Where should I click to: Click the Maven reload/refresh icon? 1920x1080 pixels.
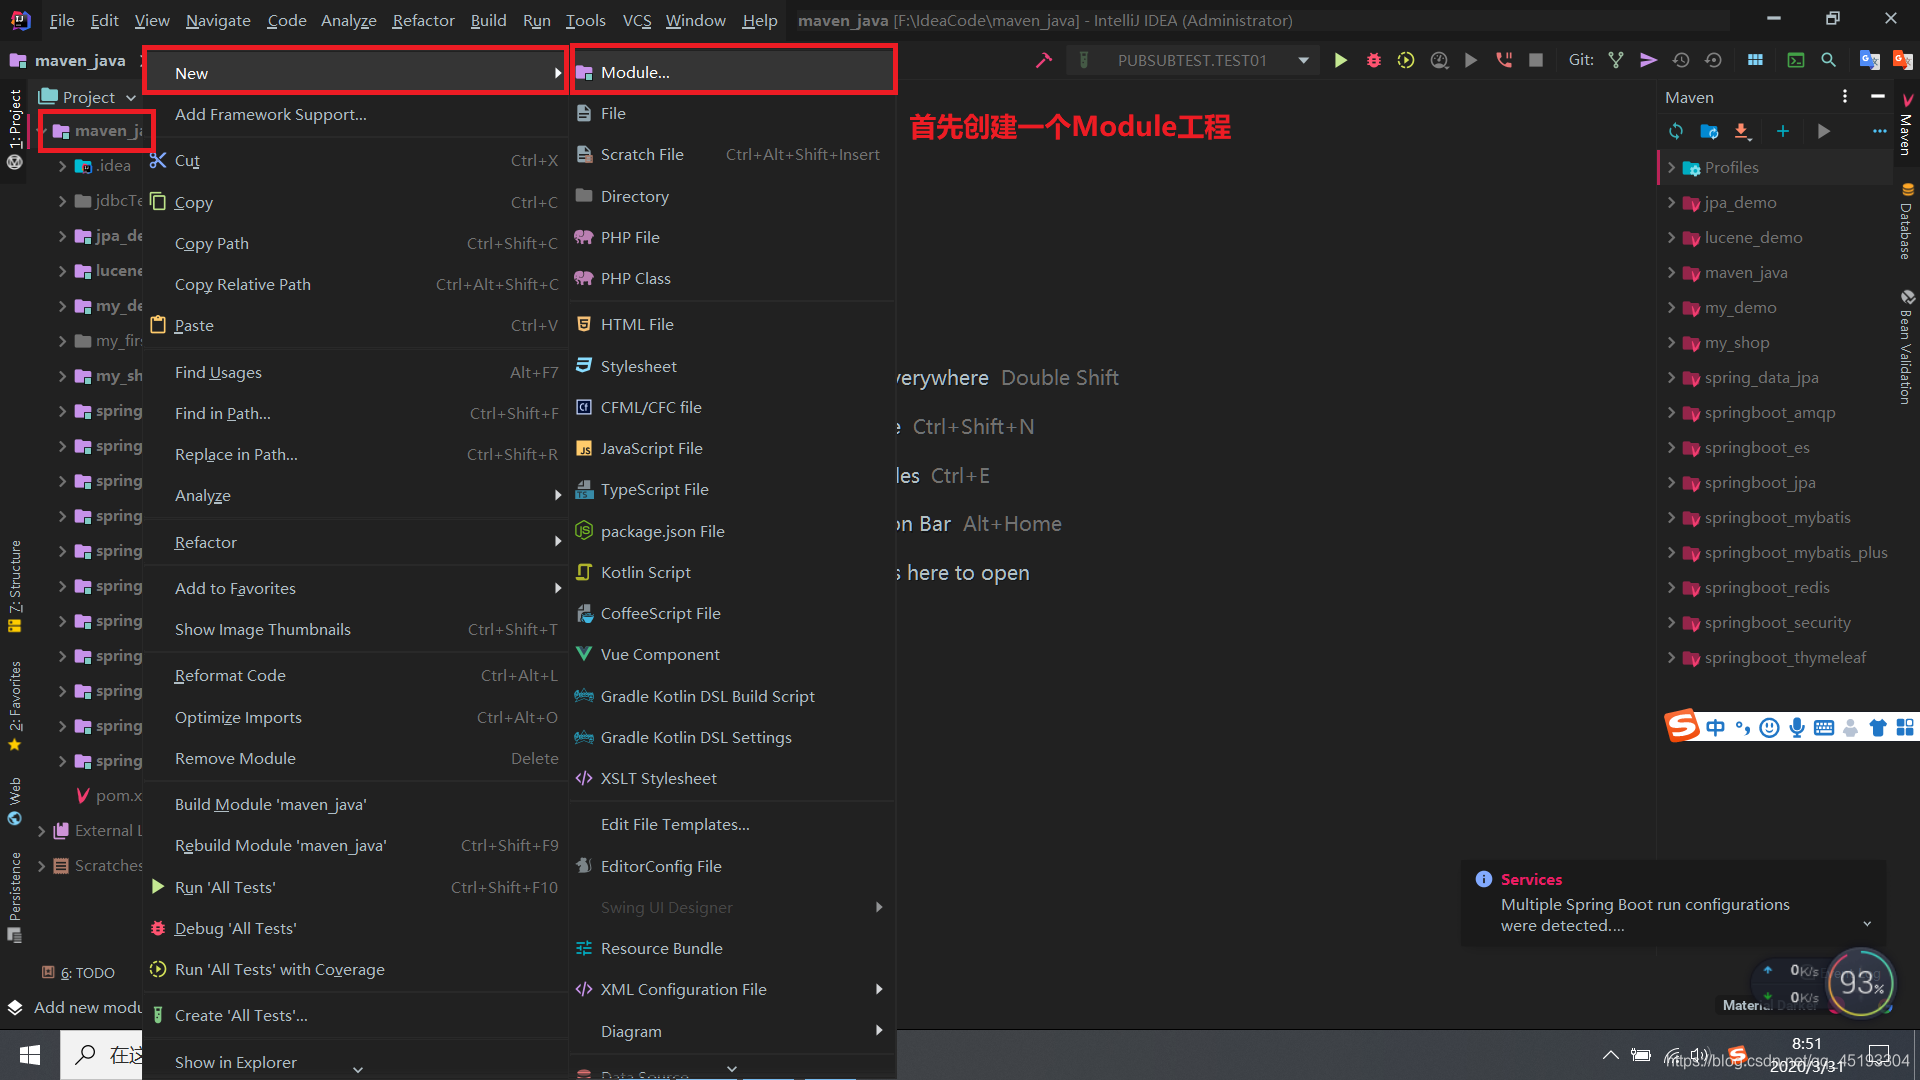1675,131
